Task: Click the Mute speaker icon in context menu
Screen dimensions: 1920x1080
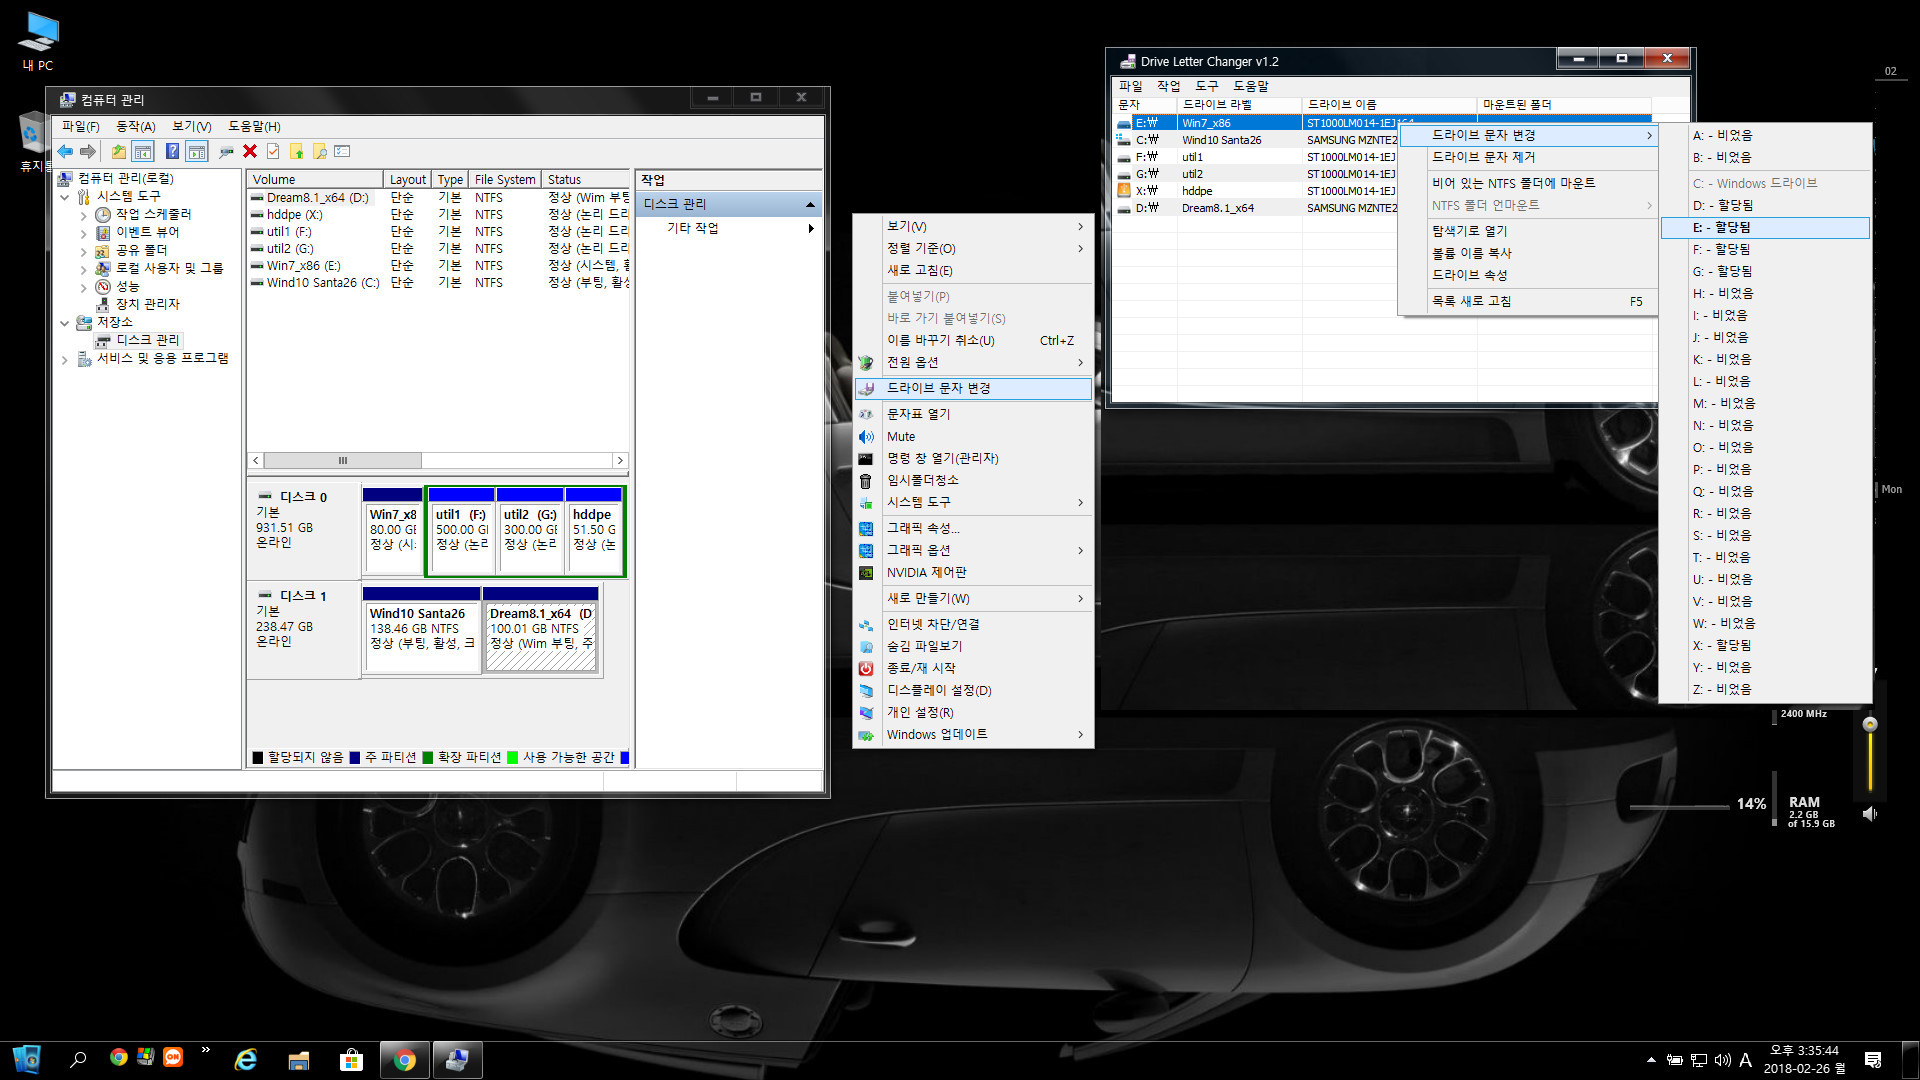Action: [866, 437]
